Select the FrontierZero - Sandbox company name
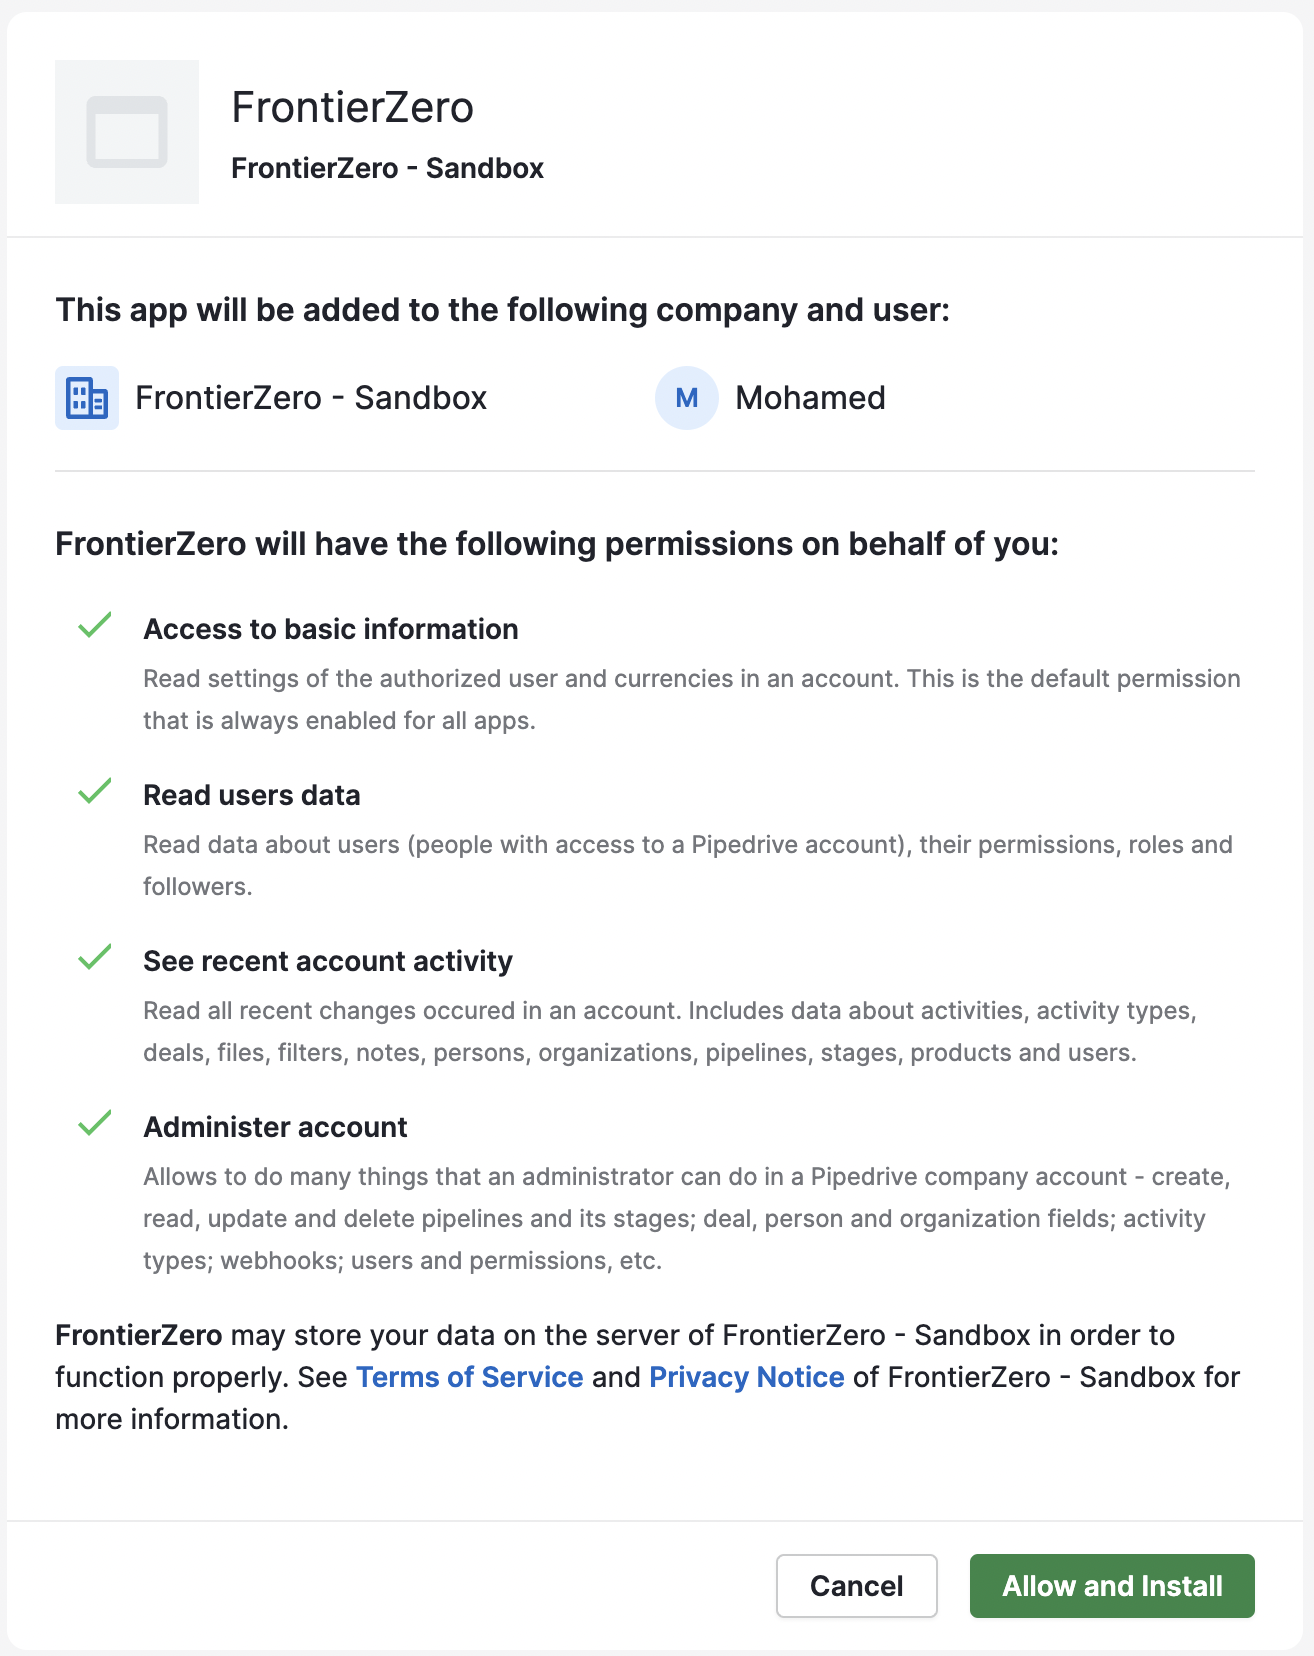Viewport: 1314px width, 1656px height. 311,398
